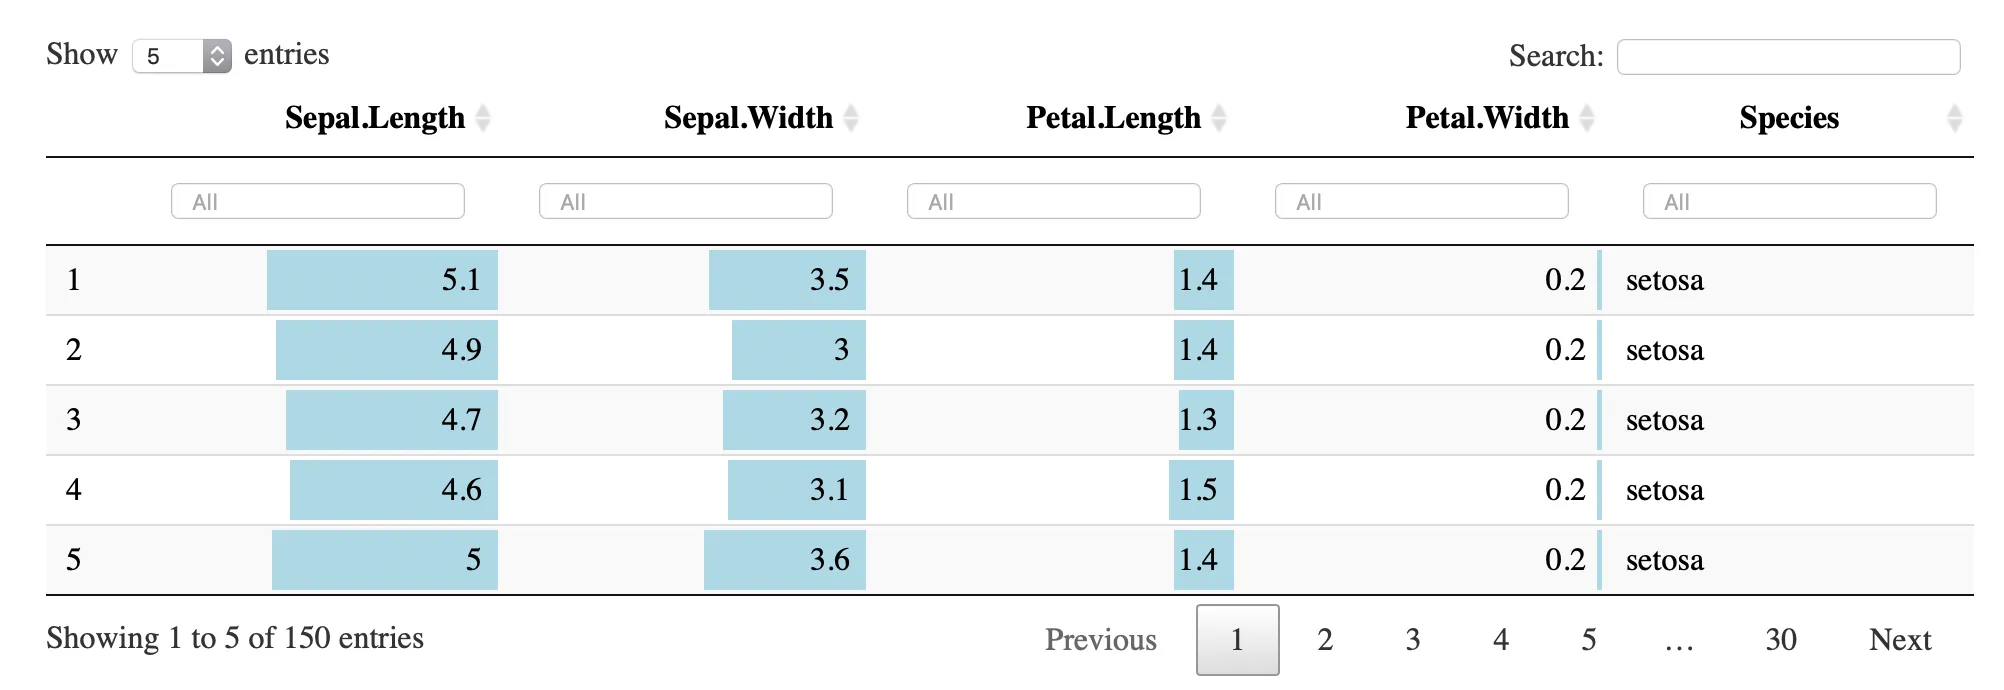
Task: Go to the Previous page
Action: [1100, 640]
